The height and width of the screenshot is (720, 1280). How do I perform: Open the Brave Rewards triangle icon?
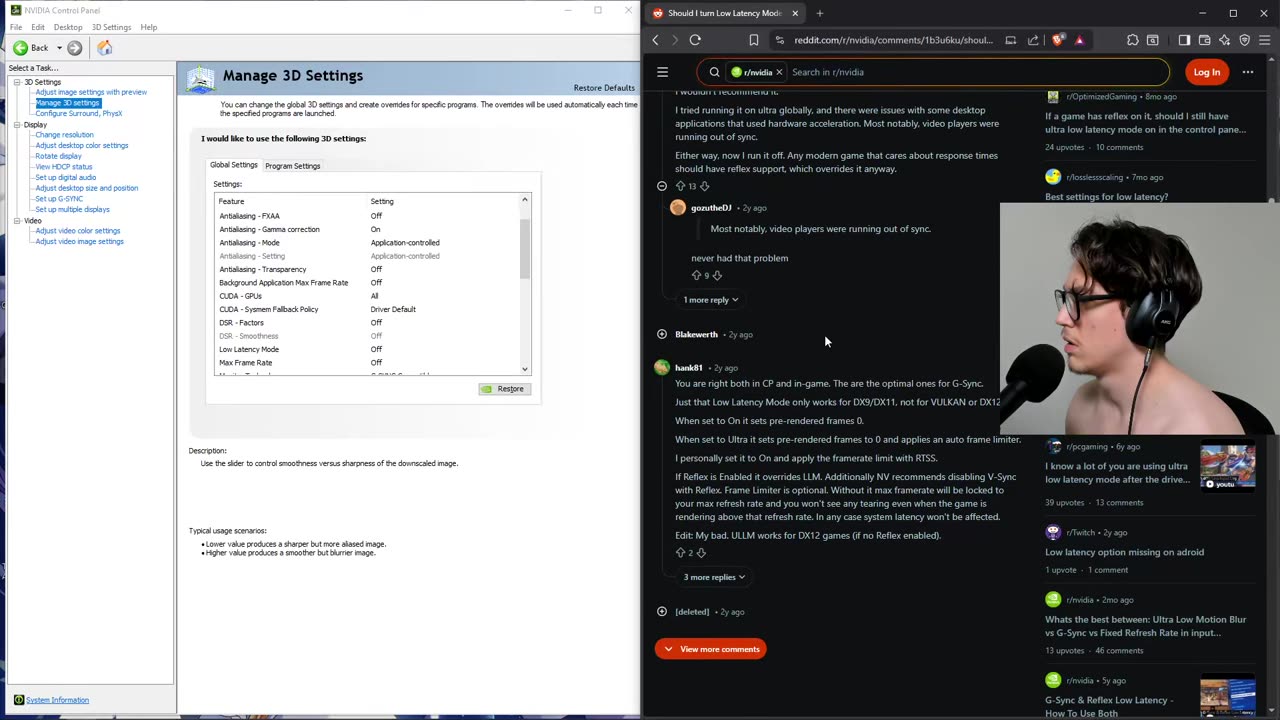pyautogui.click(x=1079, y=40)
